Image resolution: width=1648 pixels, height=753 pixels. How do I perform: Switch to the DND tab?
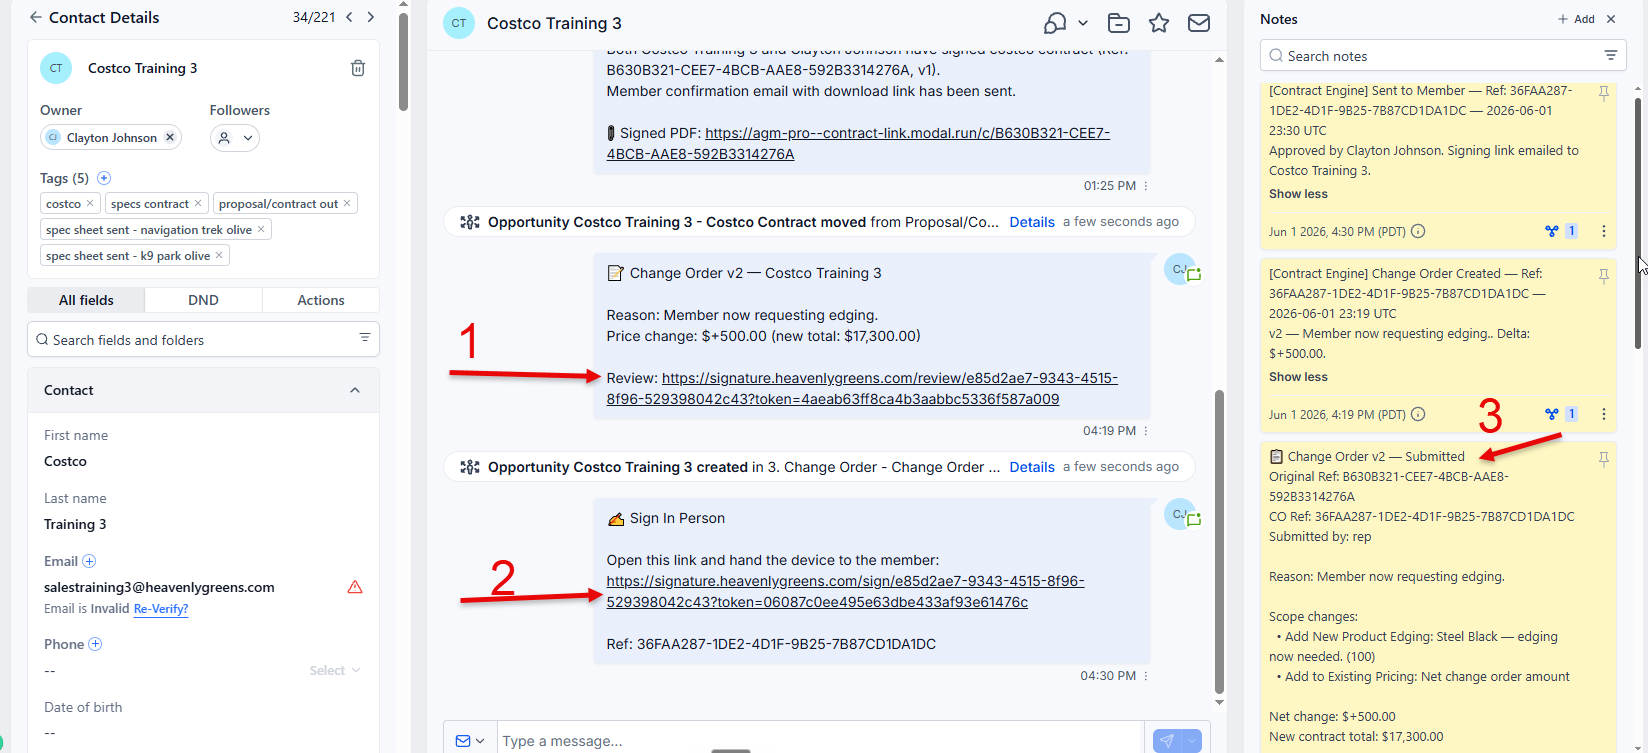tap(203, 300)
